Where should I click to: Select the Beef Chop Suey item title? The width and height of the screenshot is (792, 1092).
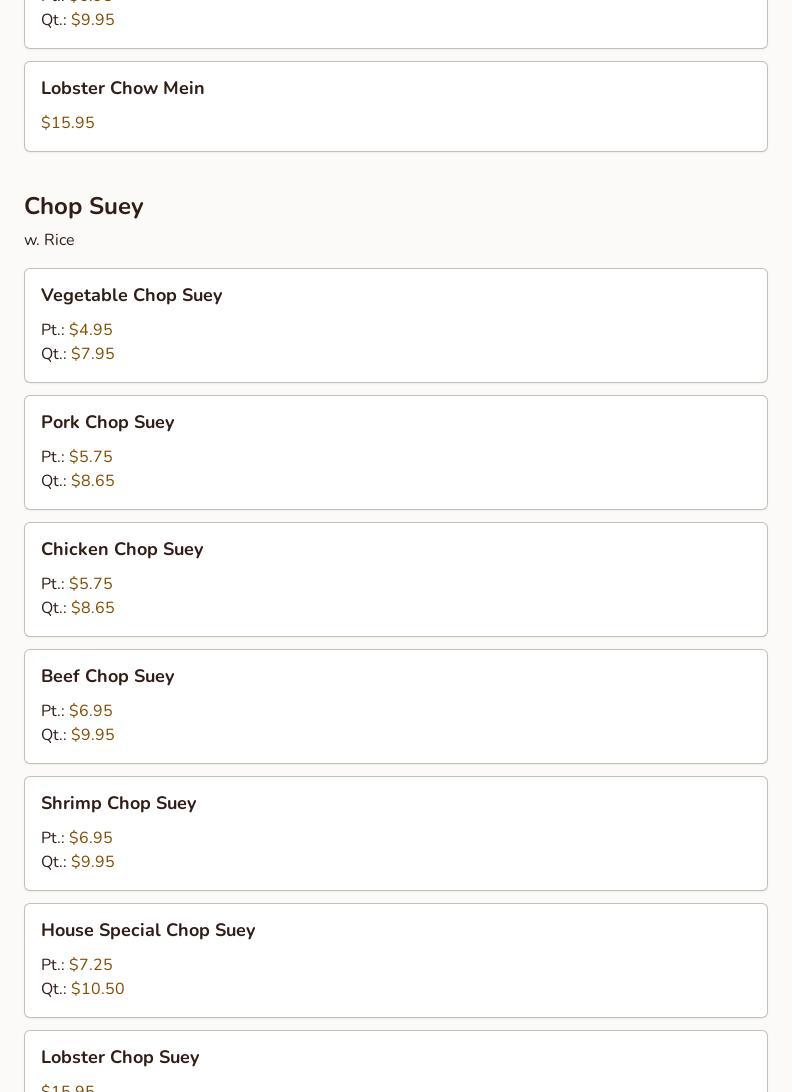point(107,676)
